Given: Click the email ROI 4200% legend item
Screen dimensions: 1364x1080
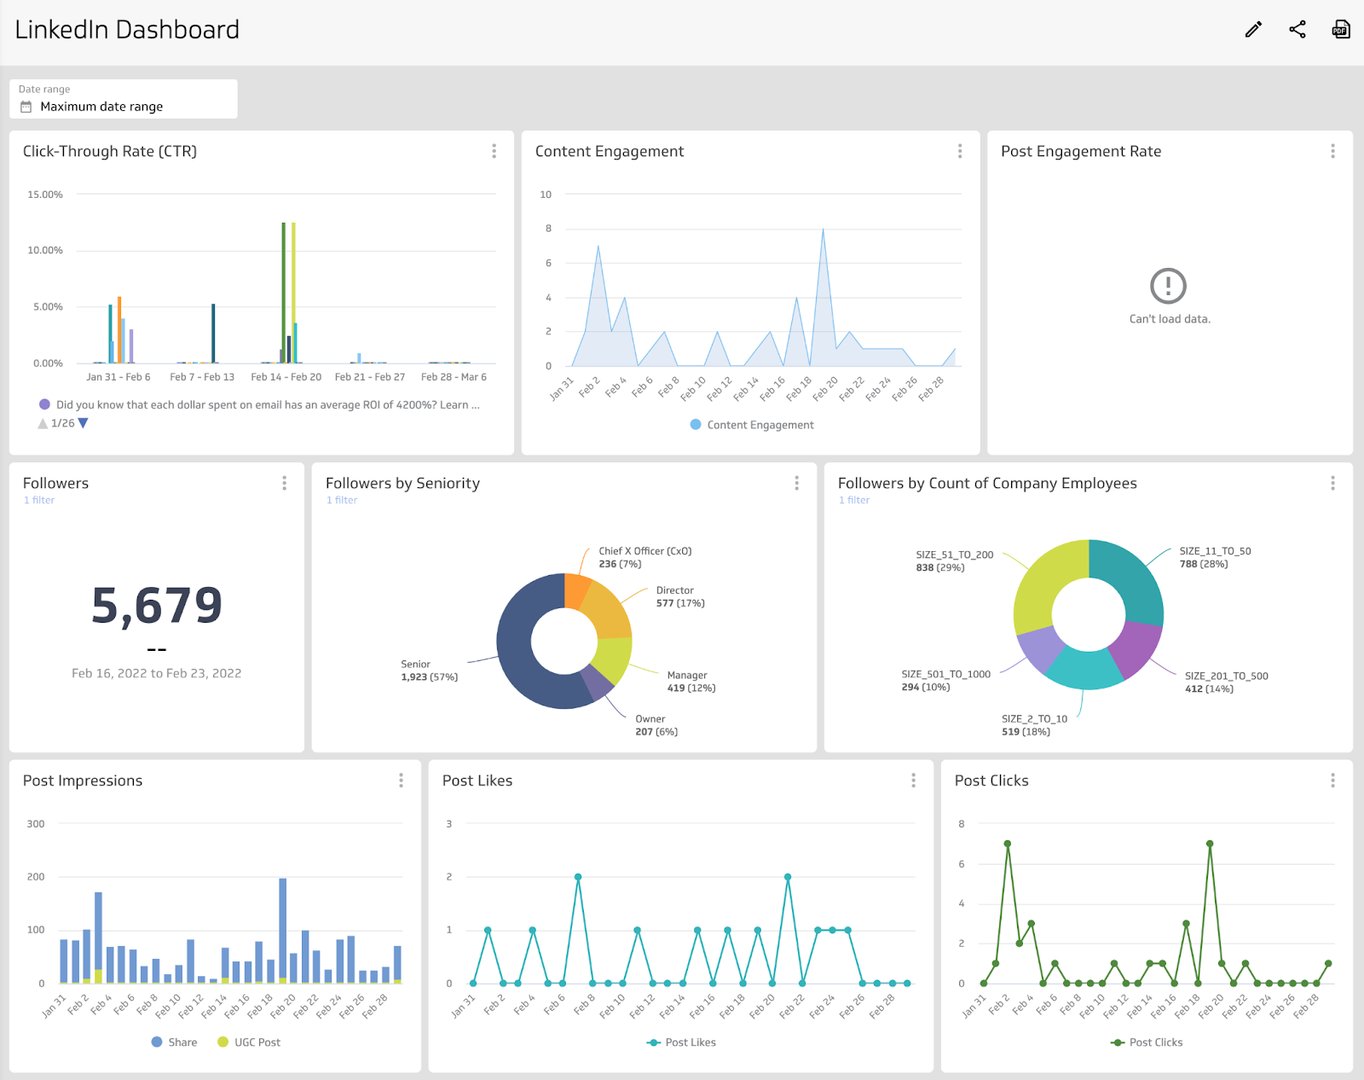Looking at the screenshot, I should tap(260, 404).
